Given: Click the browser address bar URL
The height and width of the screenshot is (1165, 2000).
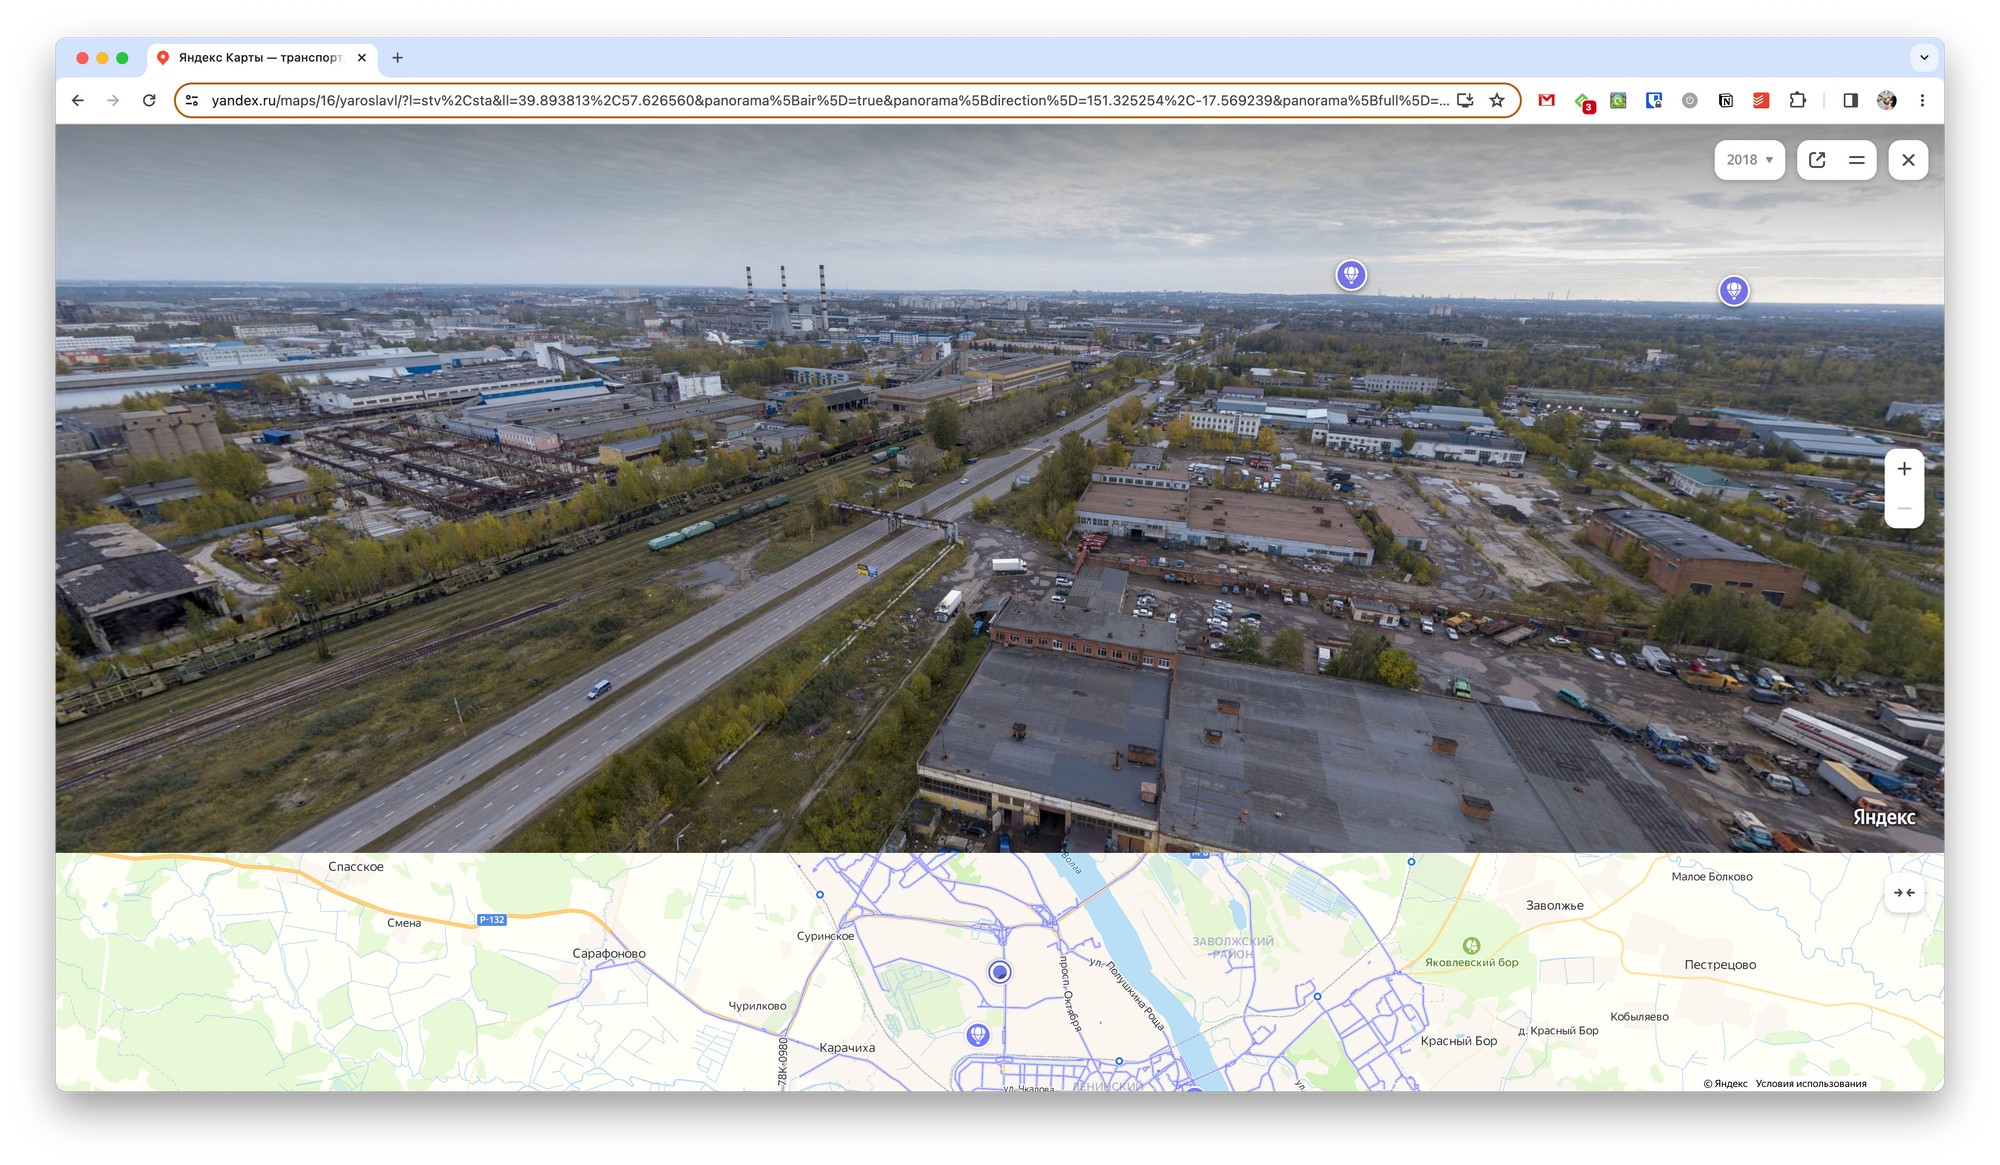Looking at the screenshot, I should click(x=830, y=100).
